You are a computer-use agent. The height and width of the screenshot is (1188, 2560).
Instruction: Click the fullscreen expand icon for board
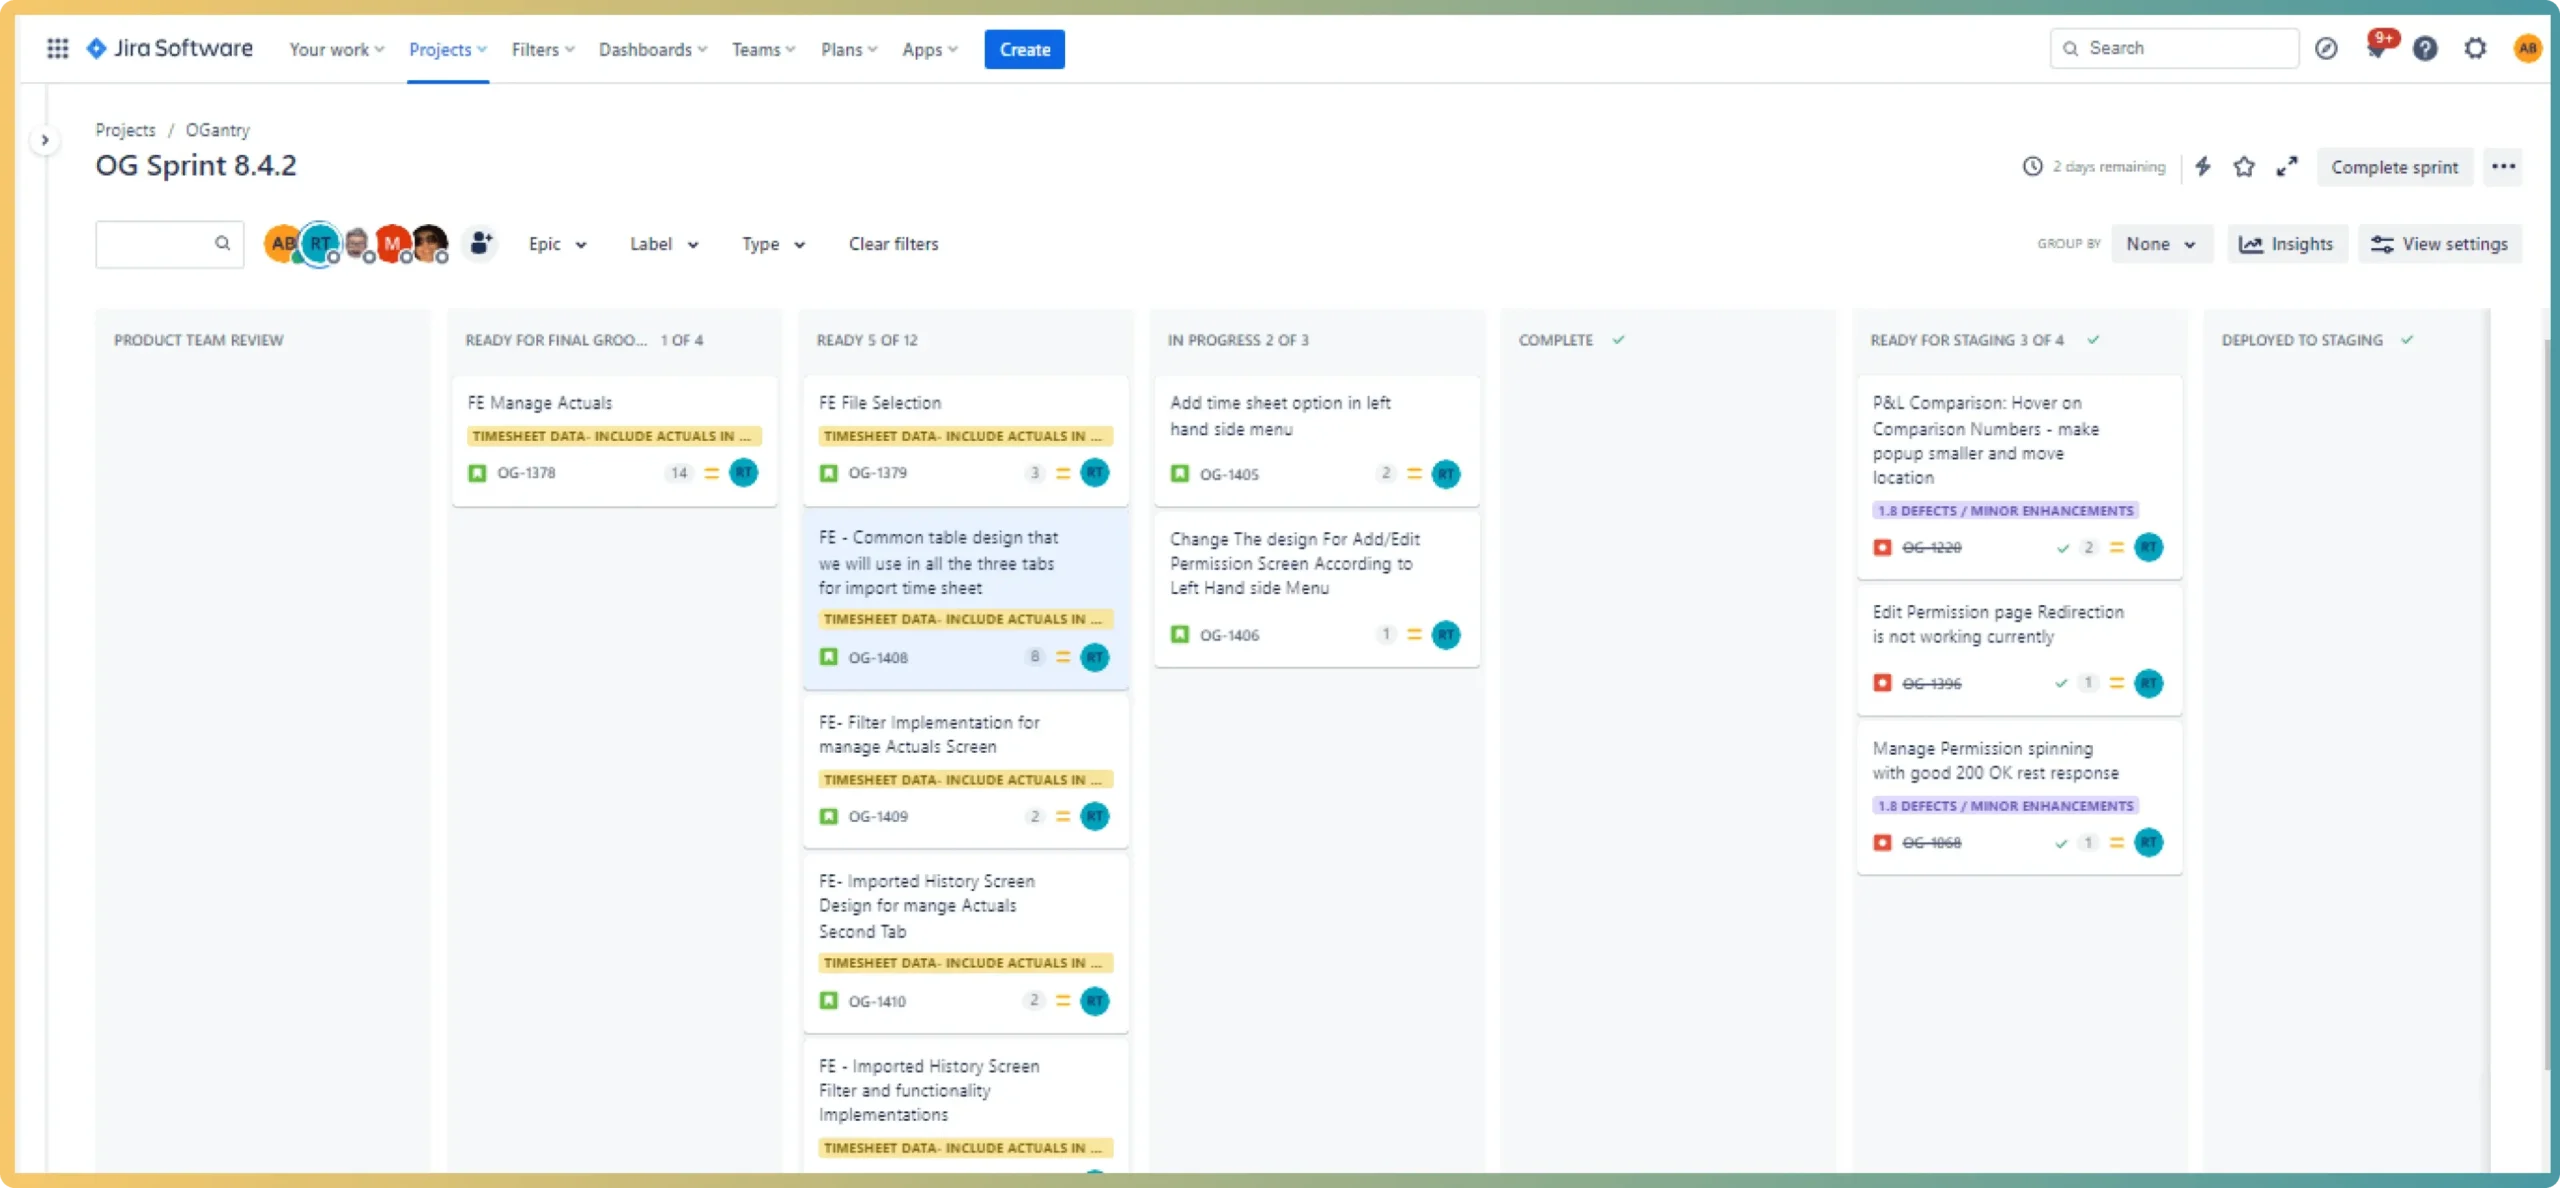coord(2289,166)
